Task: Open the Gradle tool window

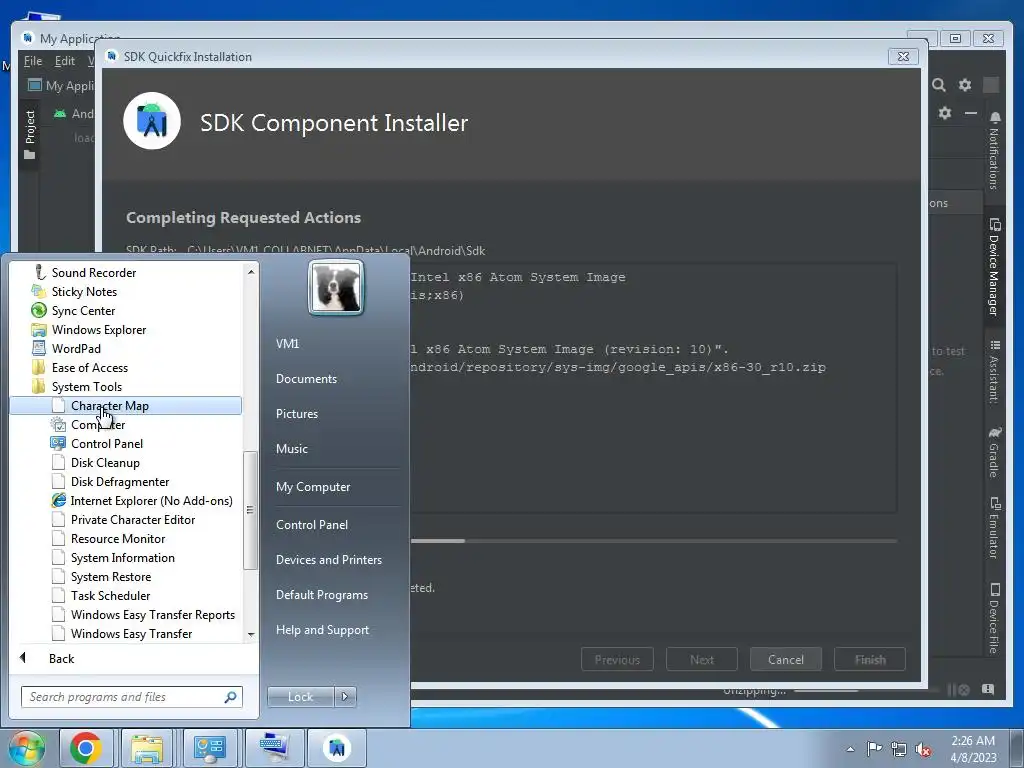Action: click(x=994, y=453)
